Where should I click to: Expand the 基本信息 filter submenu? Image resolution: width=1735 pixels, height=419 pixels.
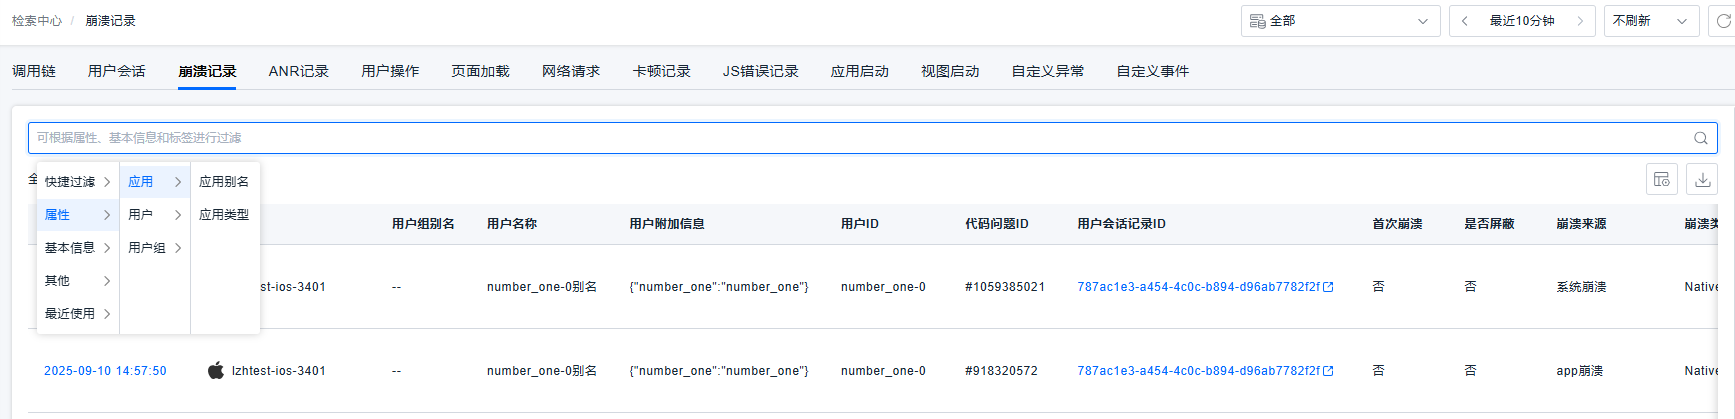77,248
